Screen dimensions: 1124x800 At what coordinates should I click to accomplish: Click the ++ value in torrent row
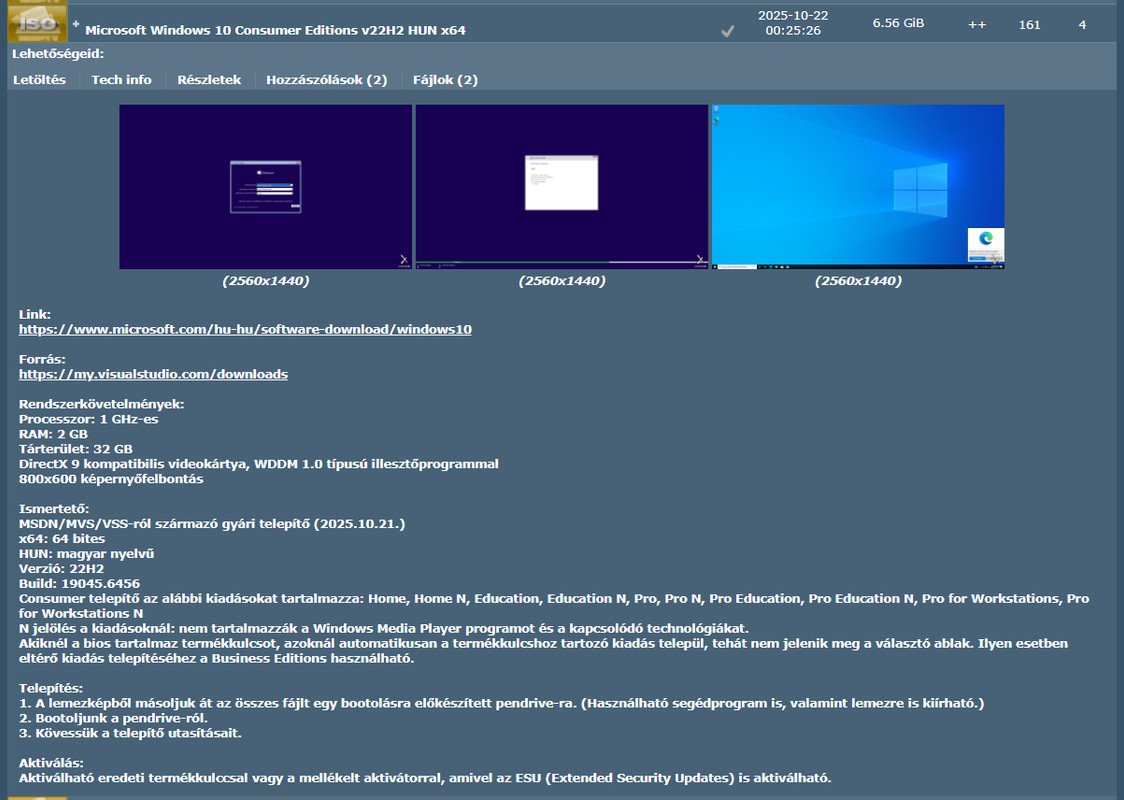(x=977, y=24)
